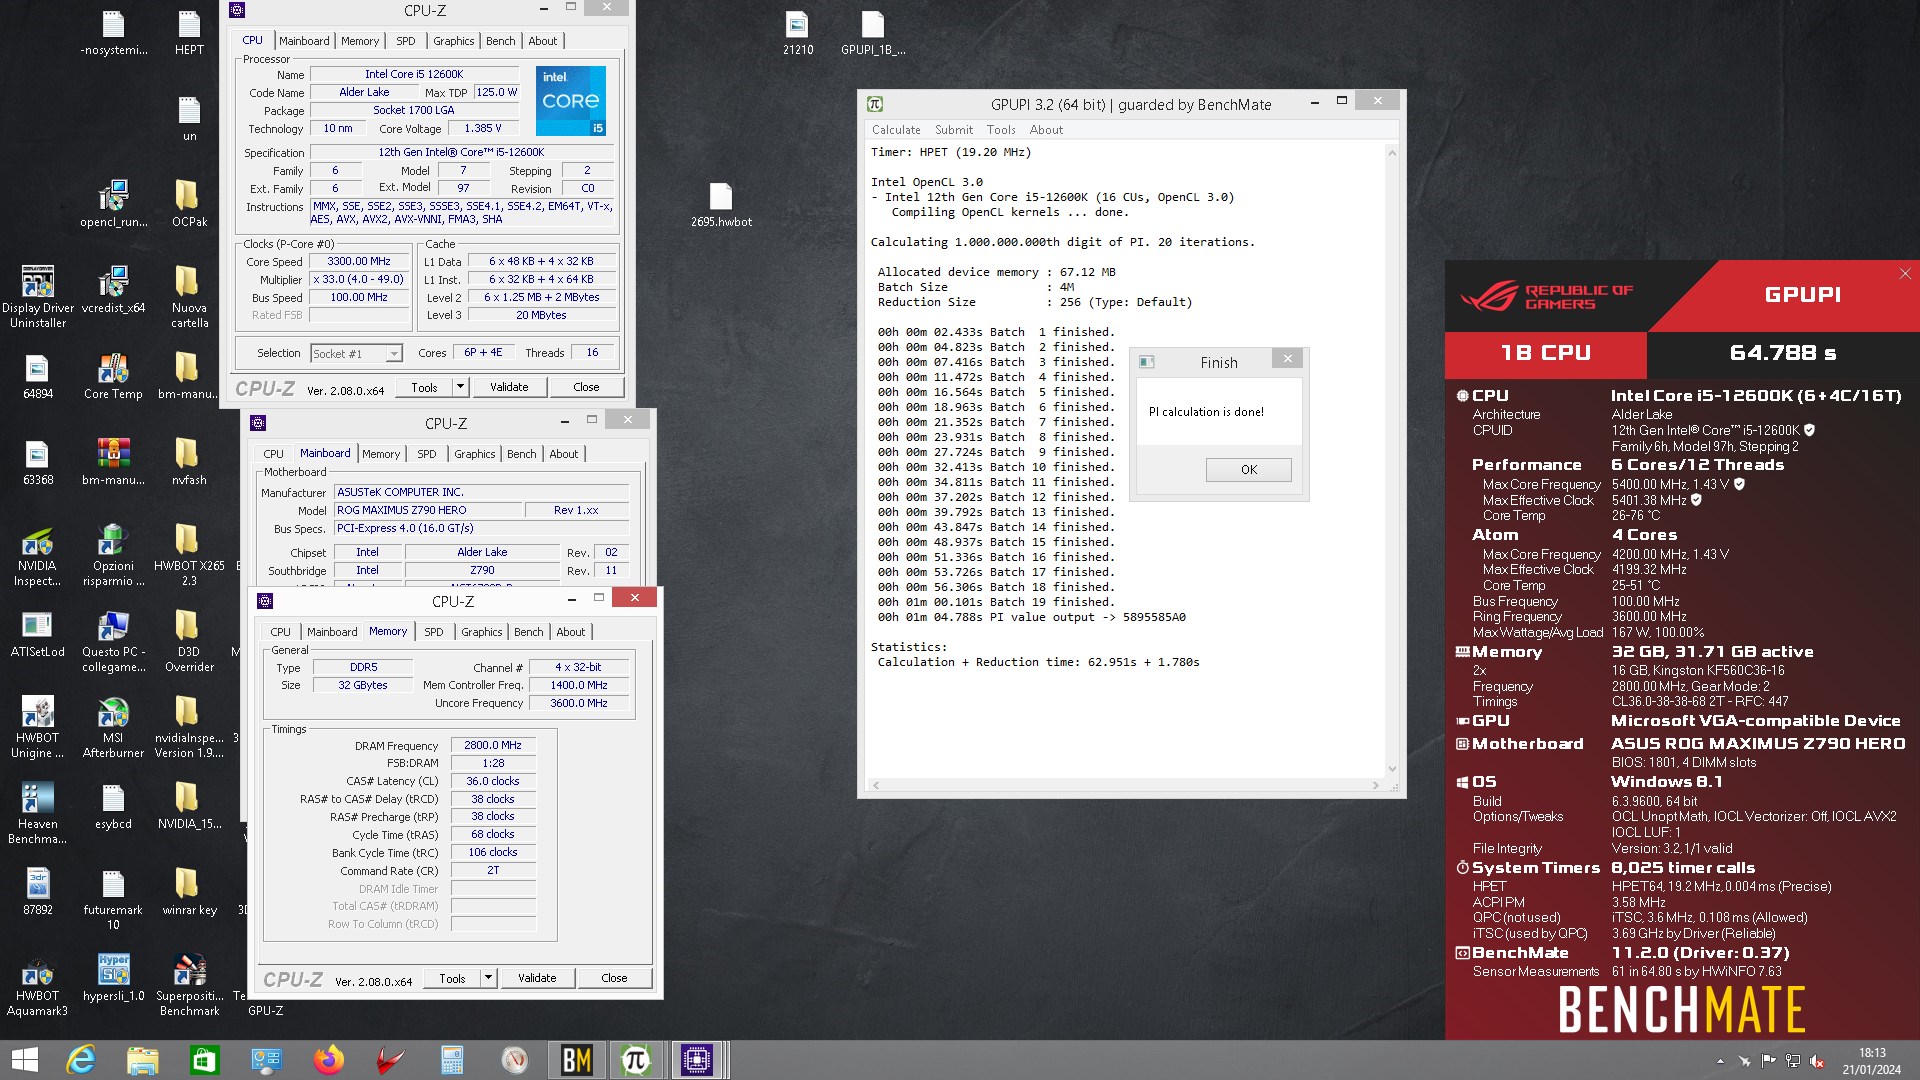Open the Selection Socket #1 dropdown
The image size is (1920, 1080).
tap(393, 353)
